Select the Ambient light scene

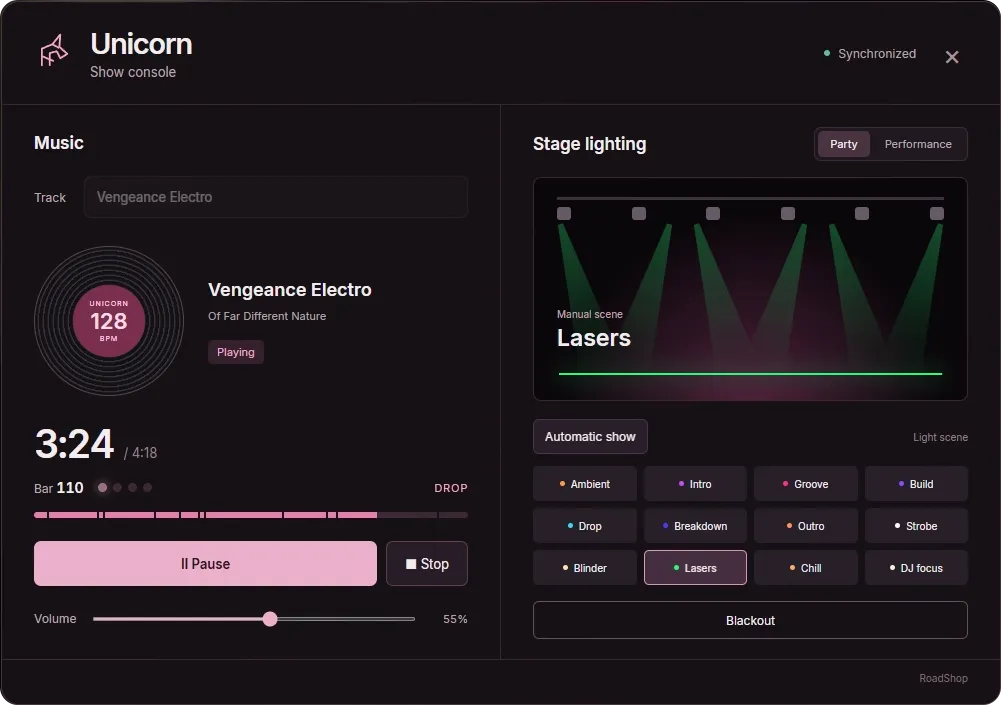tap(585, 484)
